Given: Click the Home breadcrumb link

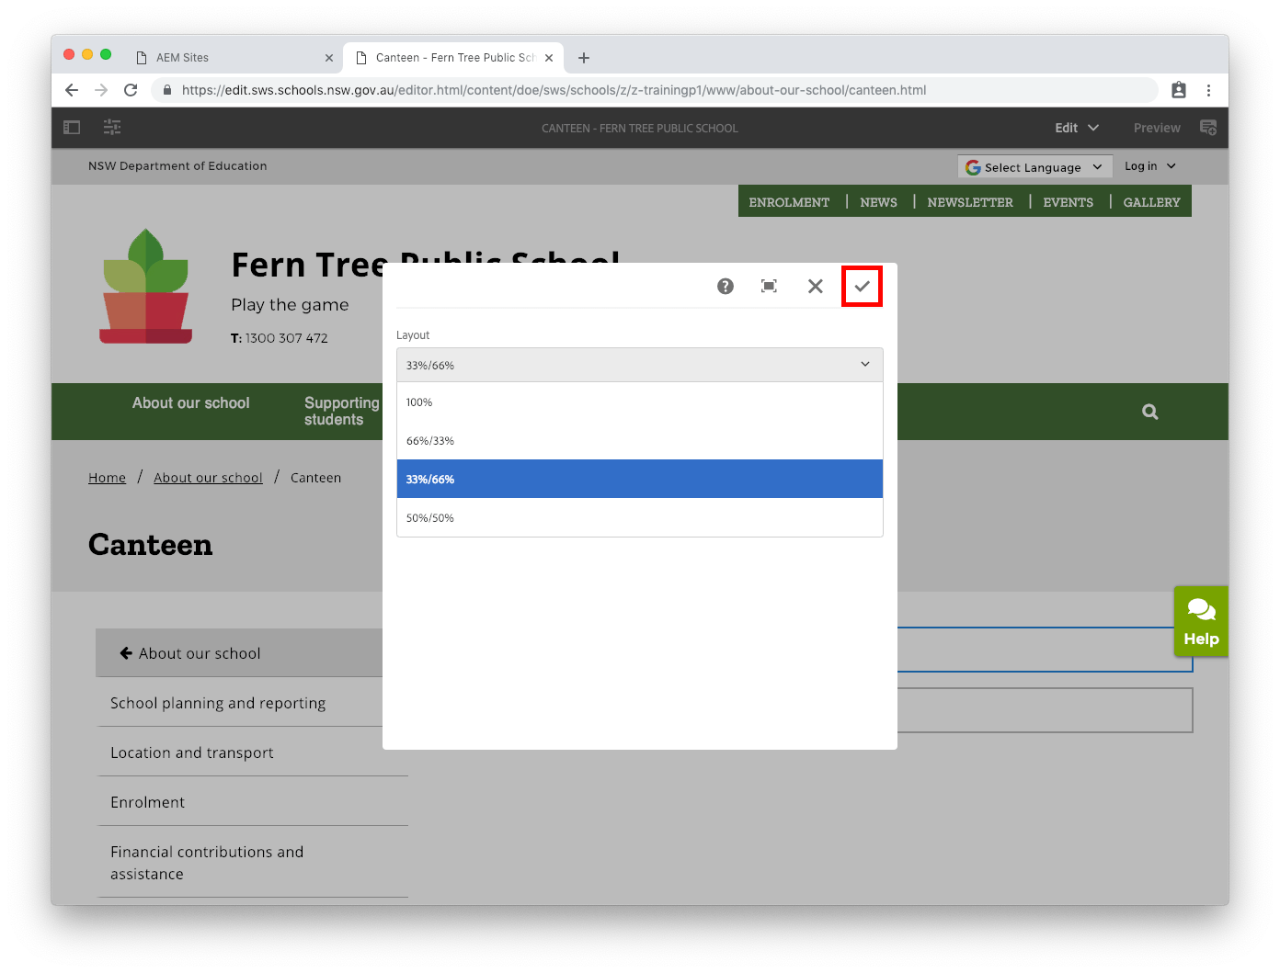Looking at the screenshot, I should click(x=107, y=478).
